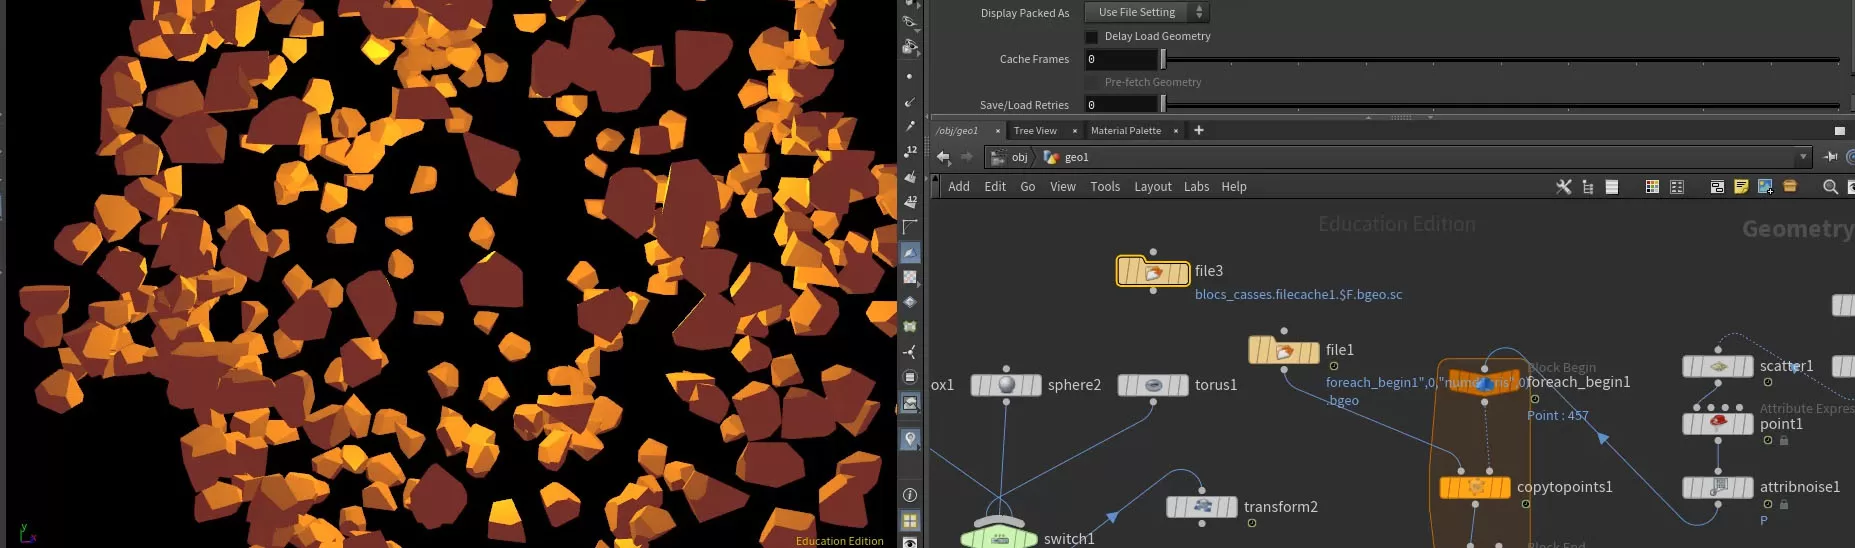Screen dimensions: 1855x548
Task: Expand the network path dropdown arrow
Action: (1803, 157)
